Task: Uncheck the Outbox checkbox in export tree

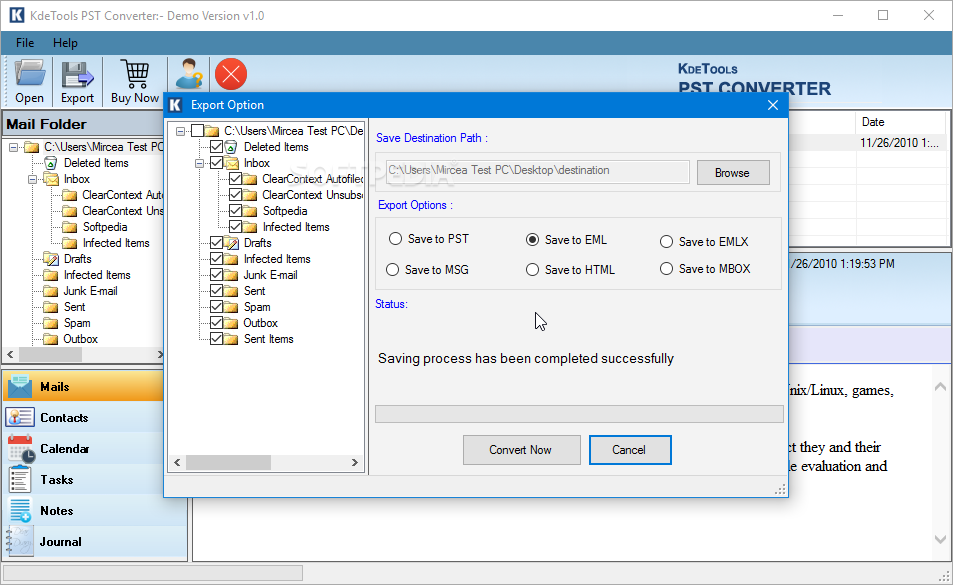Action: tap(216, 323)
